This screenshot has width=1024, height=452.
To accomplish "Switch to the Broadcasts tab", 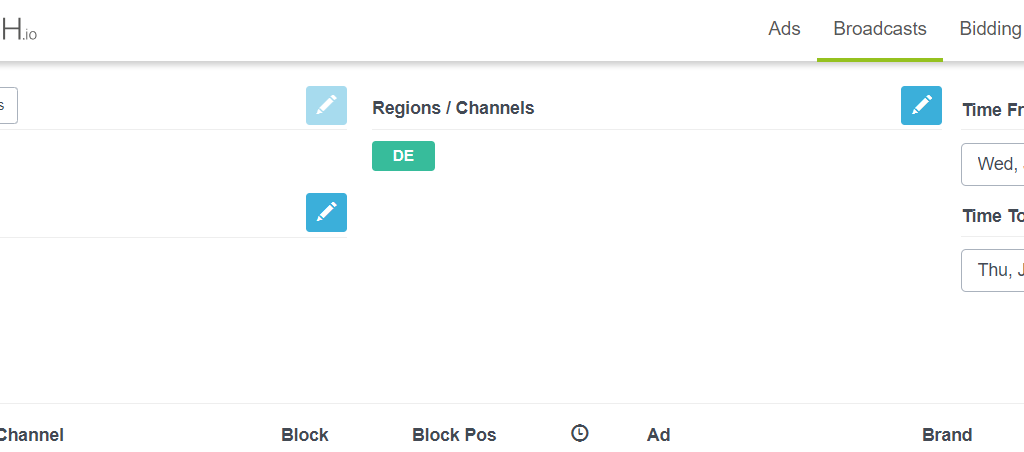I will pos(880,29).
